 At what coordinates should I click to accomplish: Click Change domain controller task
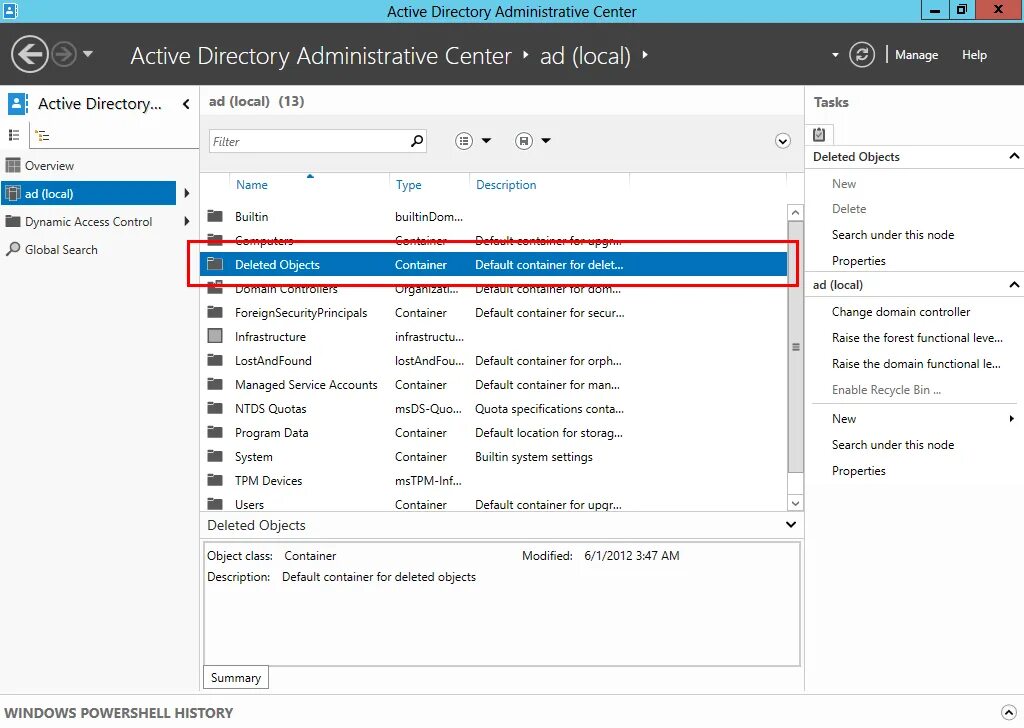901,312
